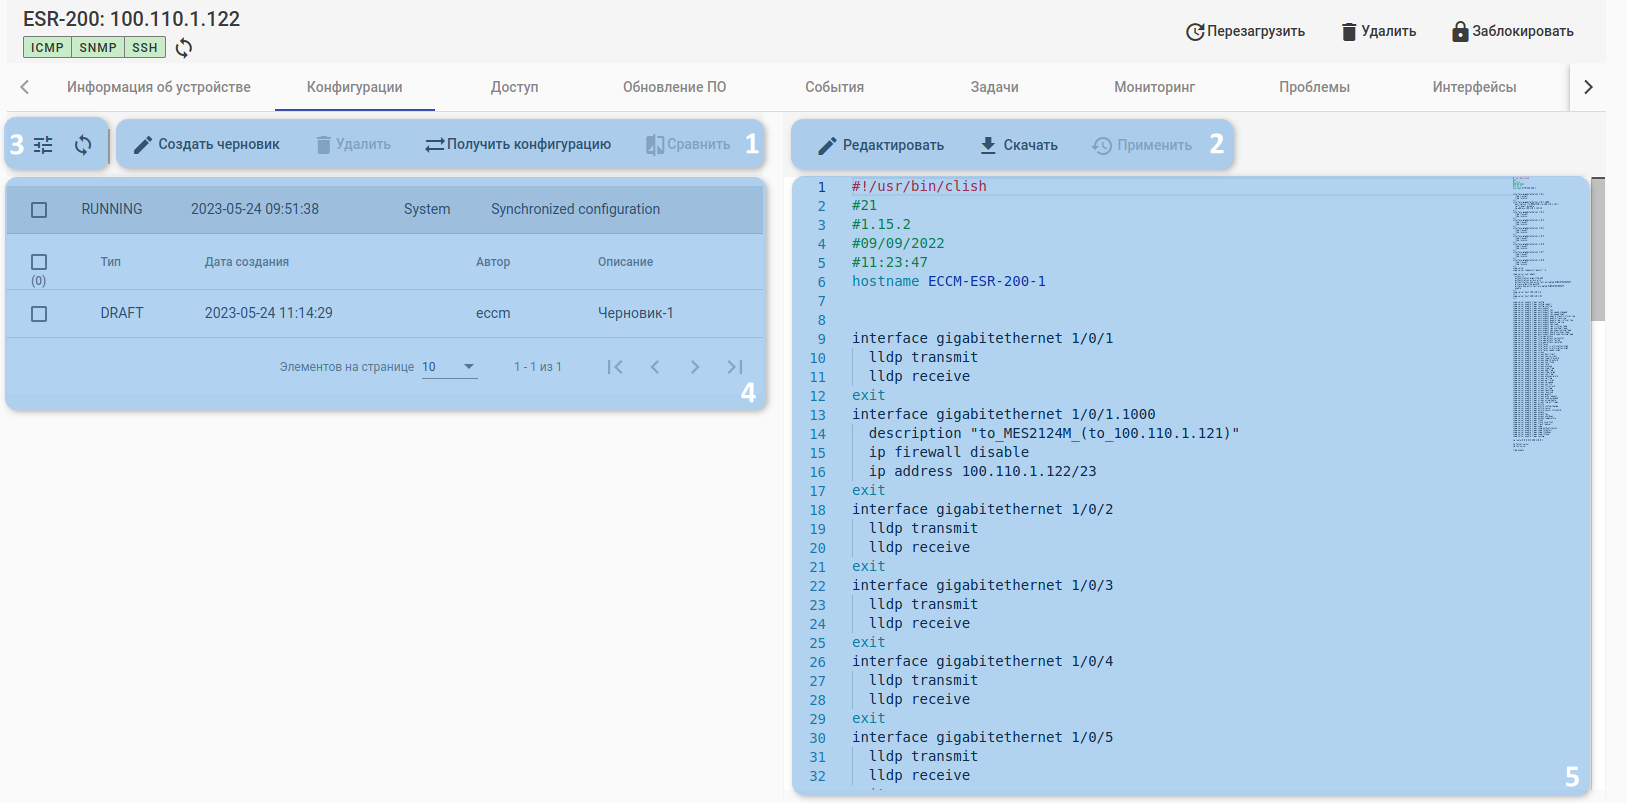The width and height of the screenshot is (1626, 803).
Task: Switch to the Мониторинг tab
Action: 1154,87
